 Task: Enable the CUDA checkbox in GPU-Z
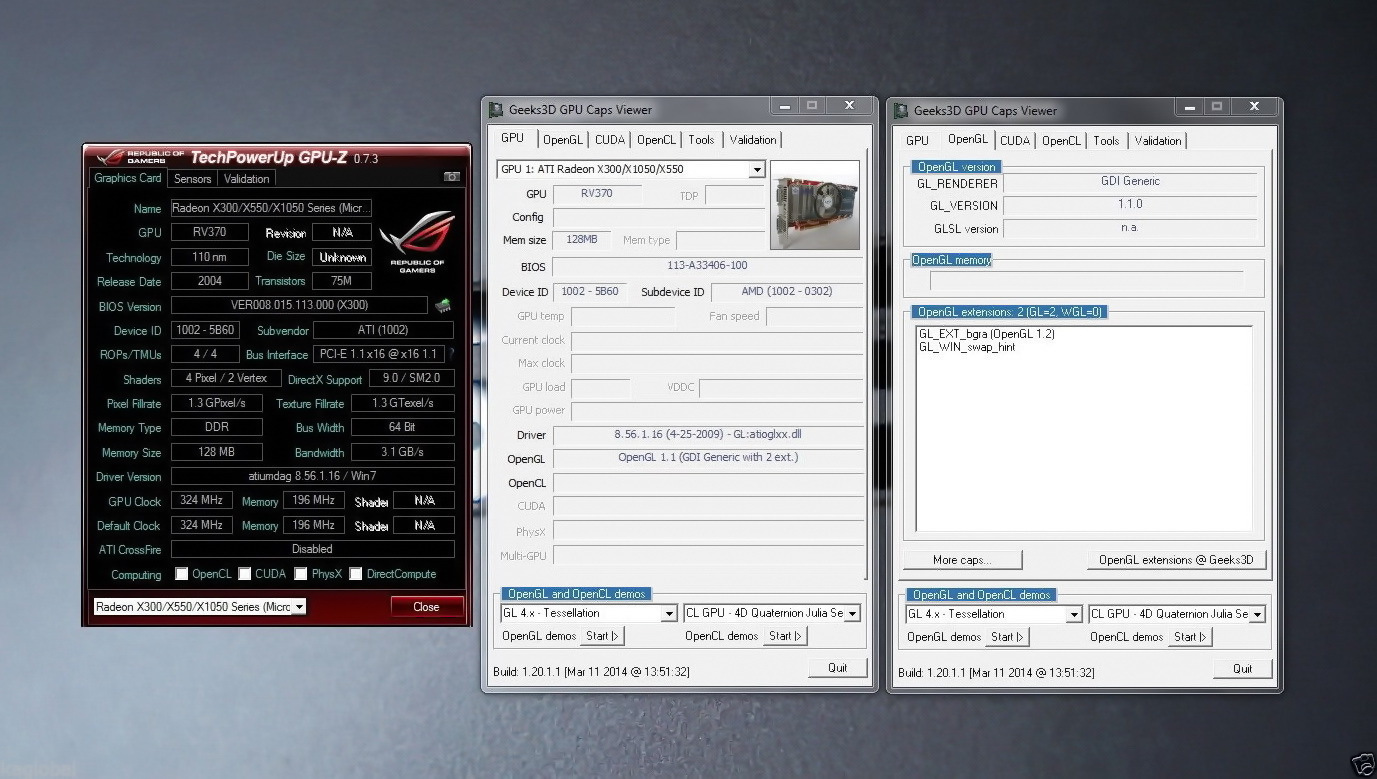click(245, 574)
